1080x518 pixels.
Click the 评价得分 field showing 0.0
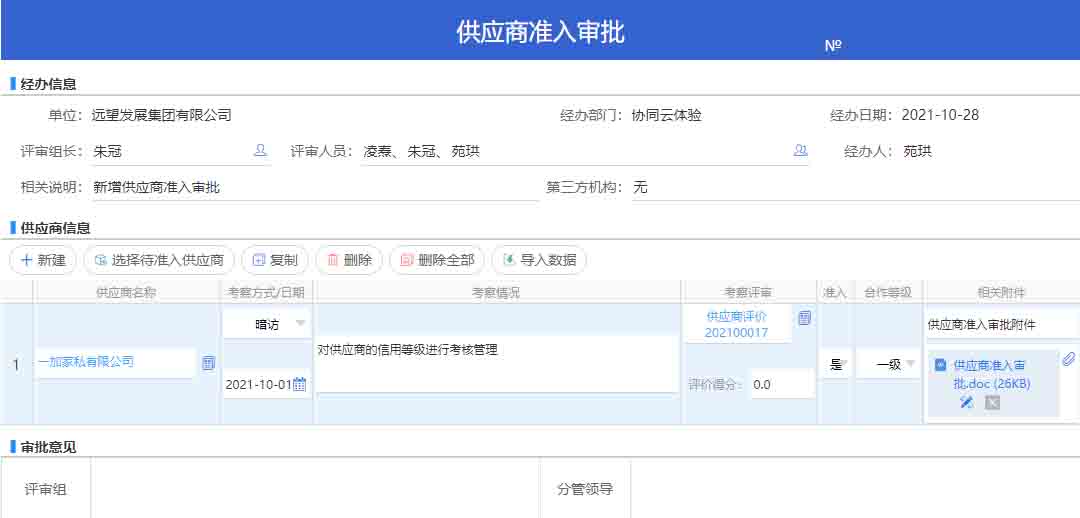click(x=781, y=384)
